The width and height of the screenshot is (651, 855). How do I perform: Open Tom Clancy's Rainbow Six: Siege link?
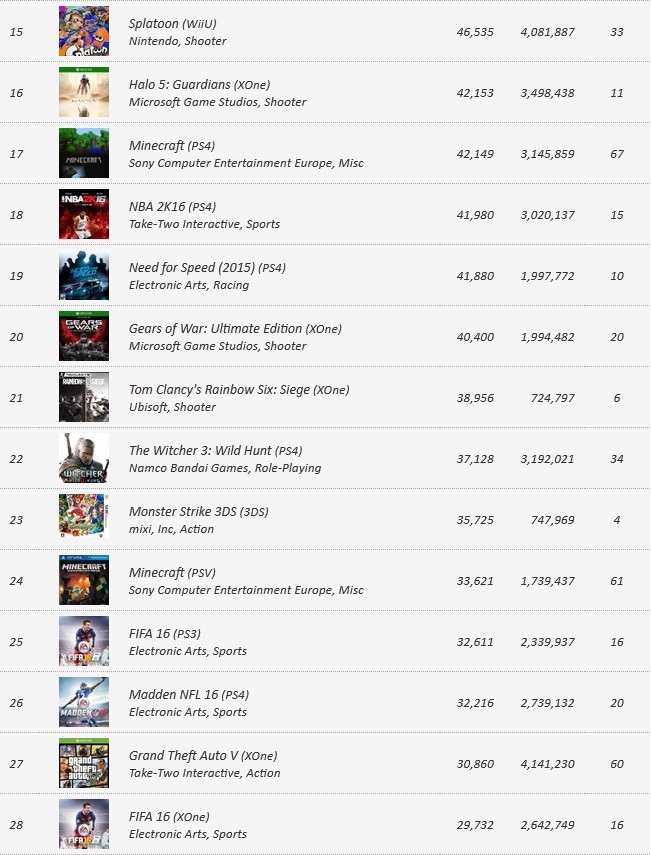[x=239, y=390]
